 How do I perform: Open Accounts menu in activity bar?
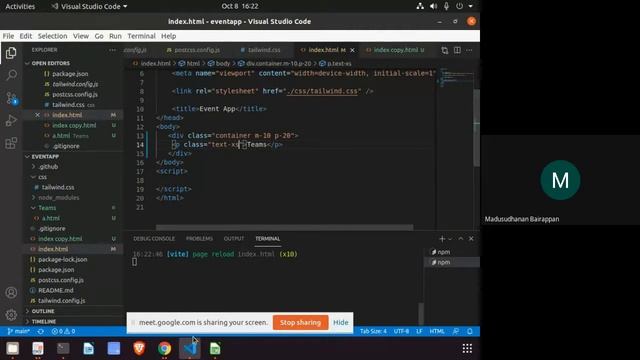tap(11, 293)
